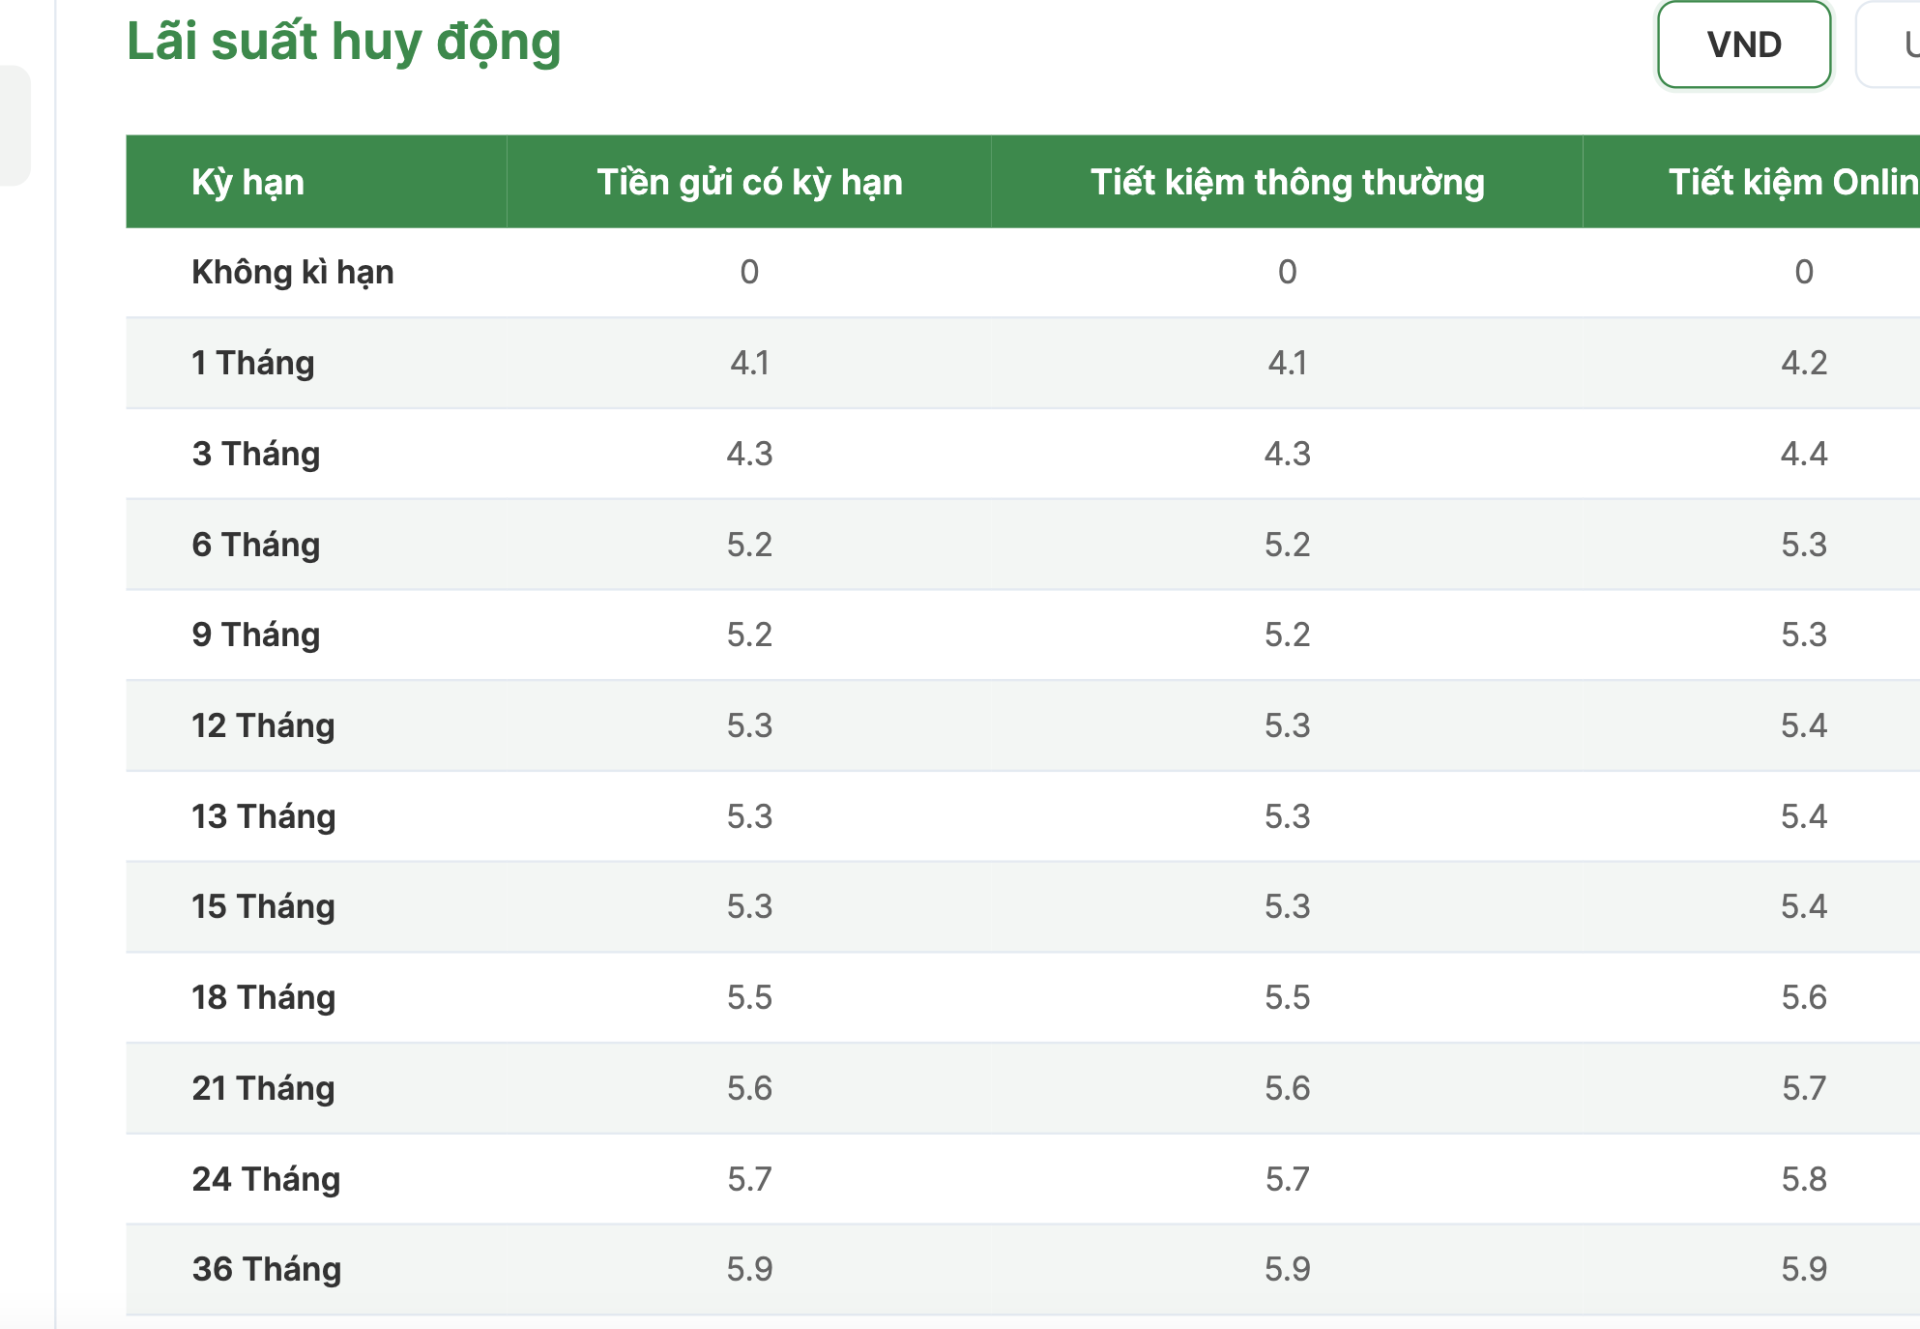Select the 12 Tháng term row

(x=263, y=725)
